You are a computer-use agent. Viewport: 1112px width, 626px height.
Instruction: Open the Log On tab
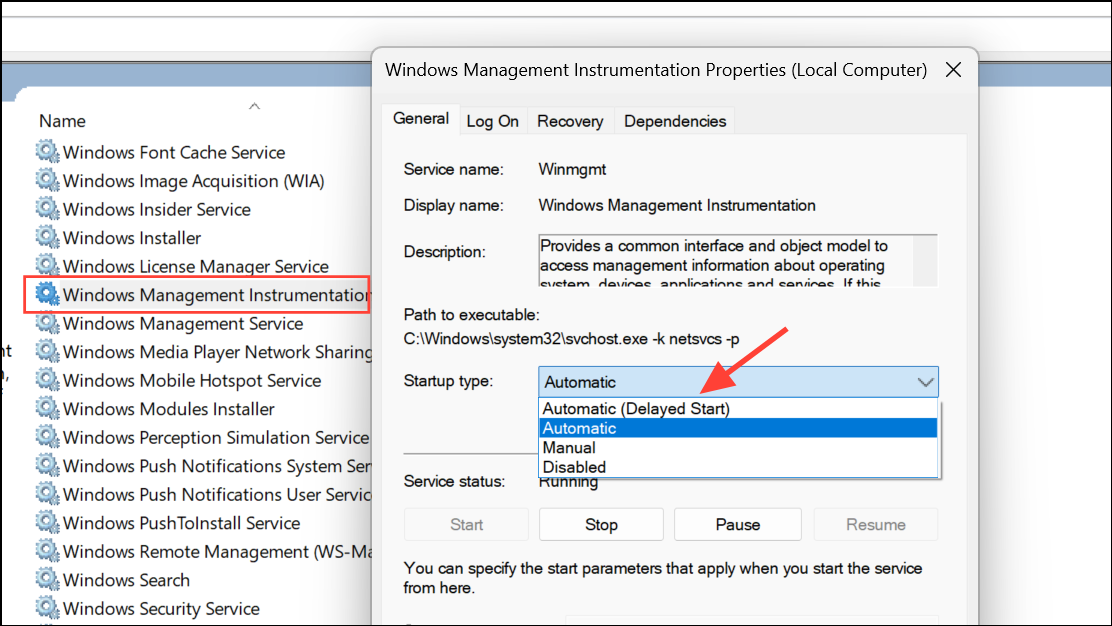[492, 121]
